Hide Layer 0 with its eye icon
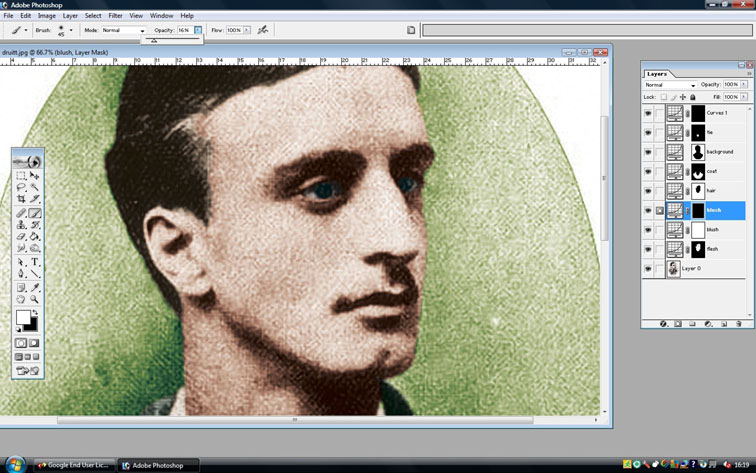The image size is (756, 473). [648, 269]
